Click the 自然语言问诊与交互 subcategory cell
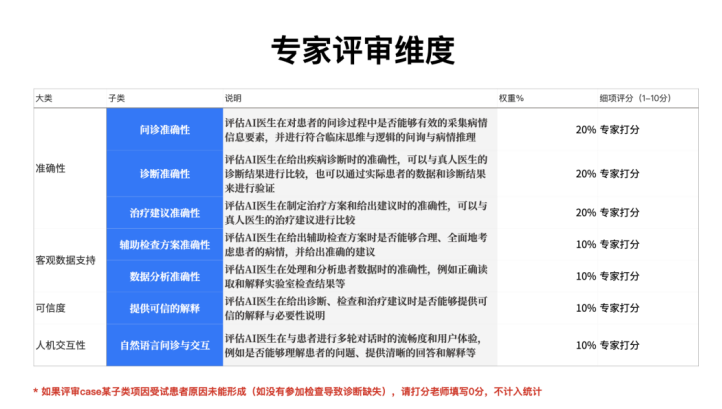Viewport: 722px width, 409px height. [x=164, y=345]
